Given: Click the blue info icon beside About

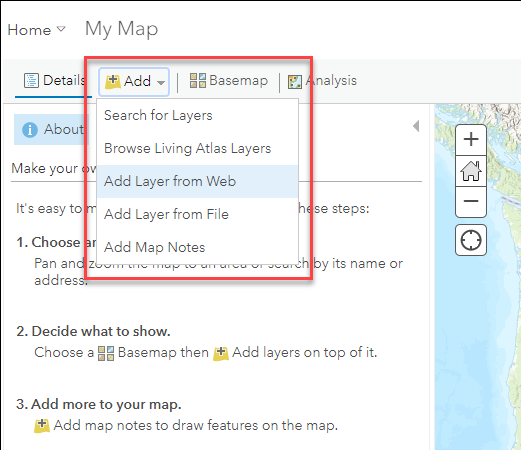Looking at the screenshot, I should point(30,130).
